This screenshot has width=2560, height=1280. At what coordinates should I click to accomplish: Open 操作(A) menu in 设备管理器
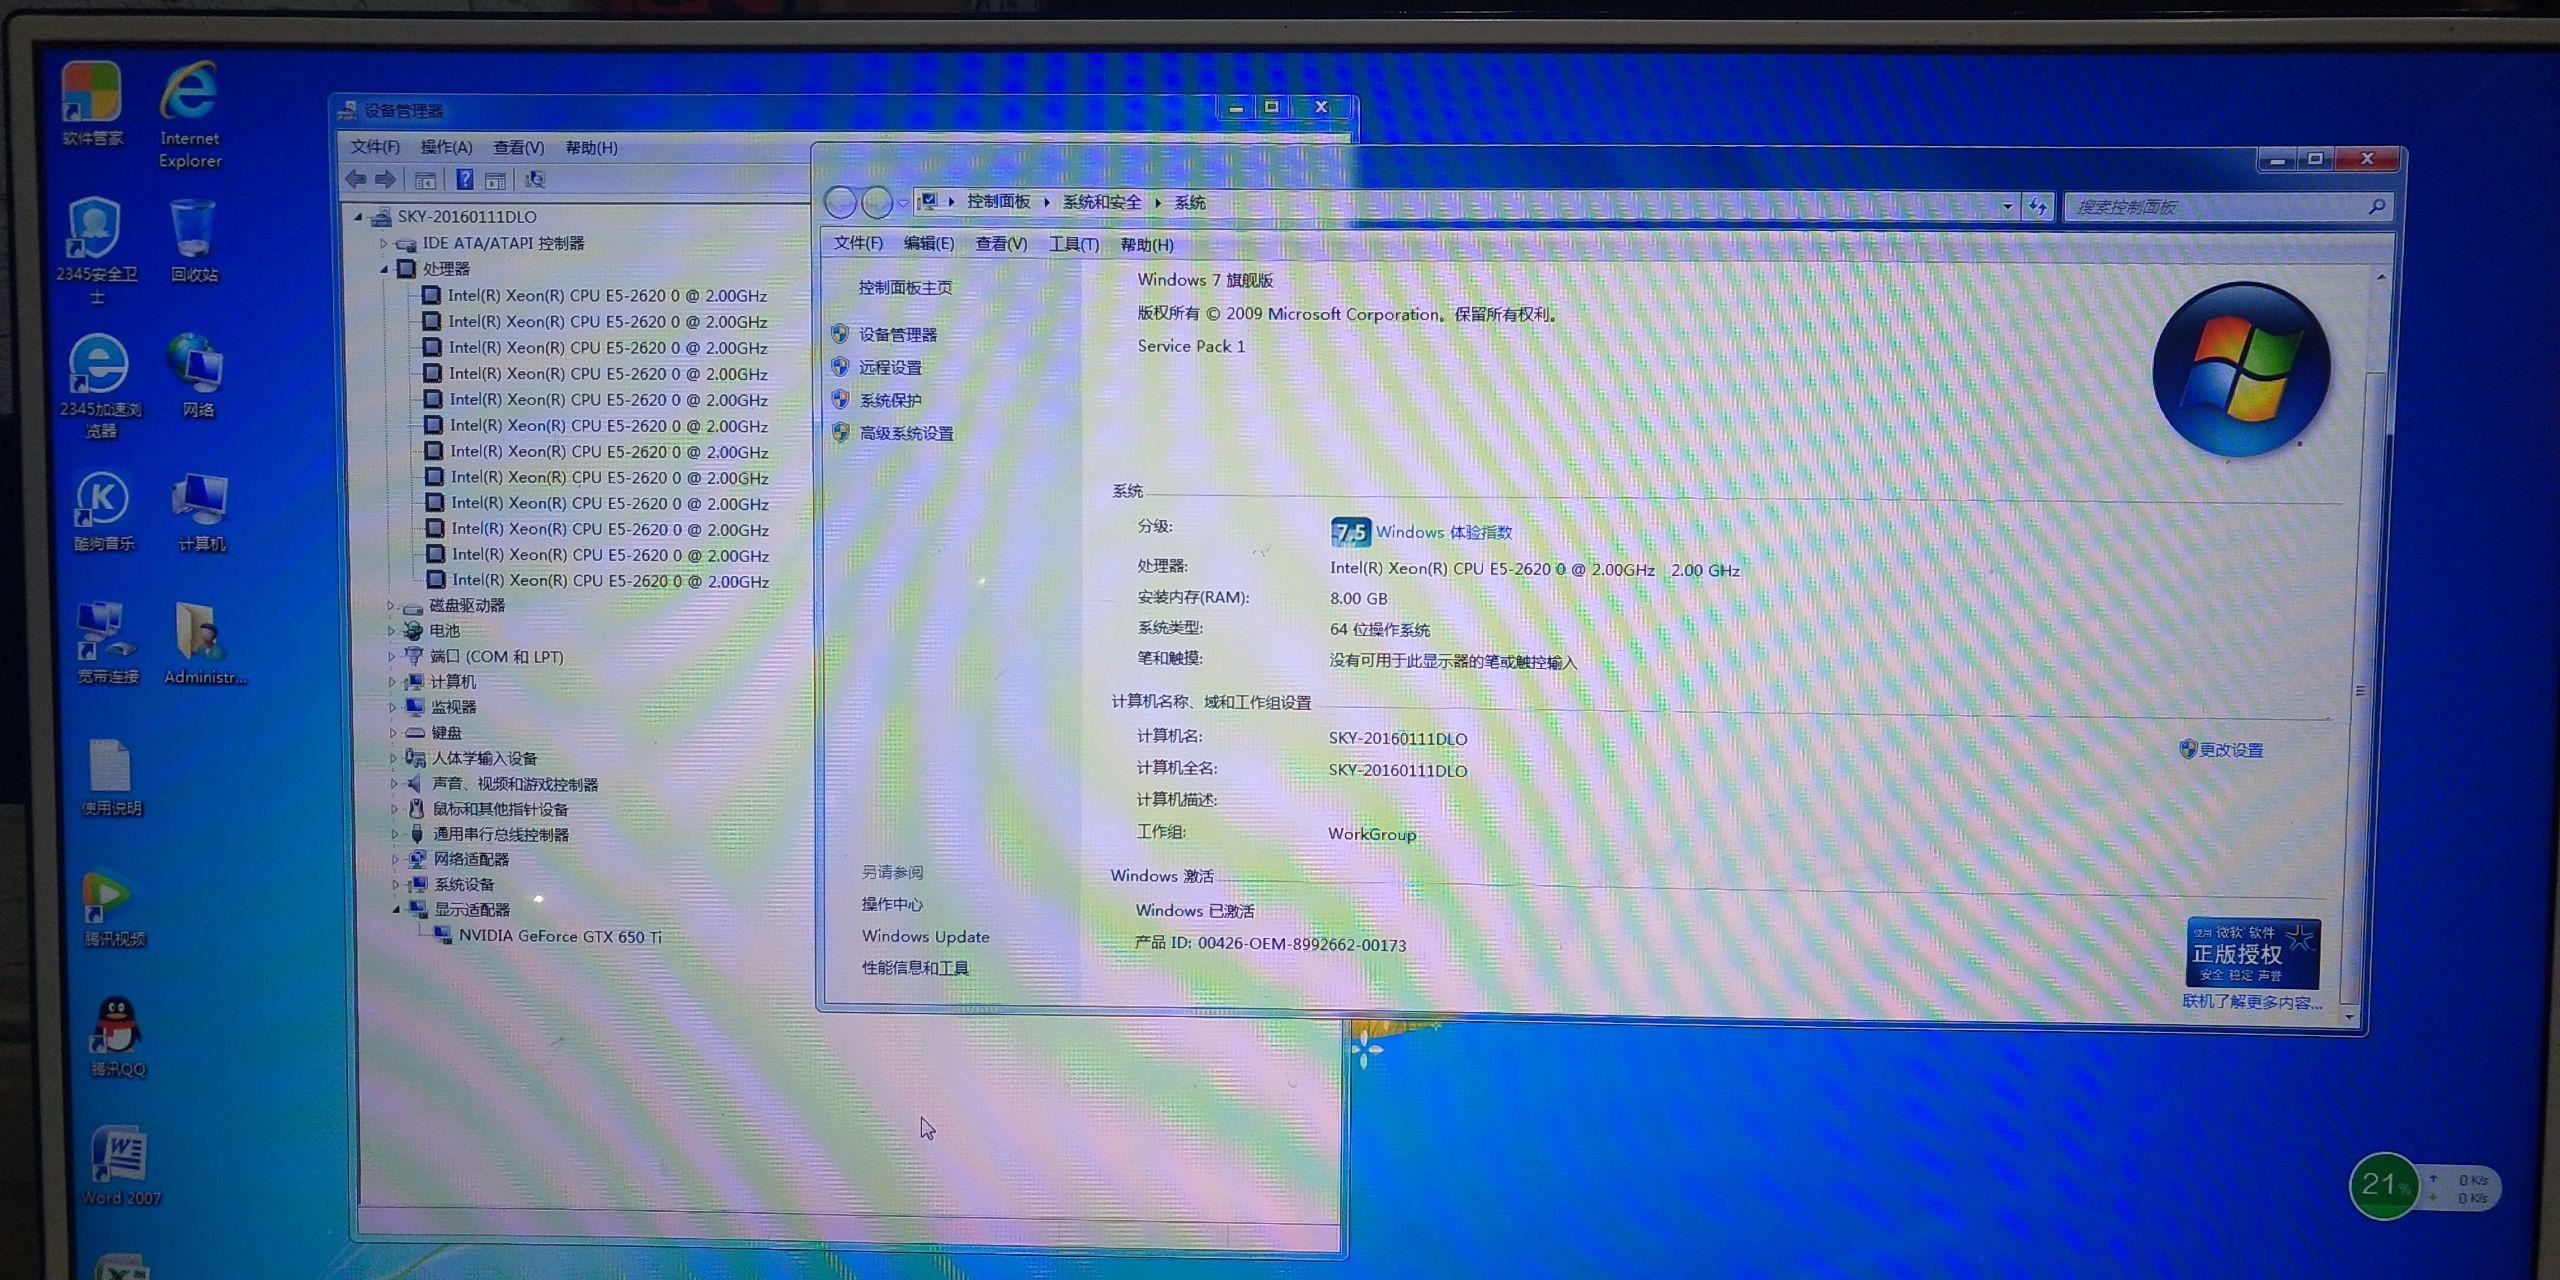(x=446, y=147)
